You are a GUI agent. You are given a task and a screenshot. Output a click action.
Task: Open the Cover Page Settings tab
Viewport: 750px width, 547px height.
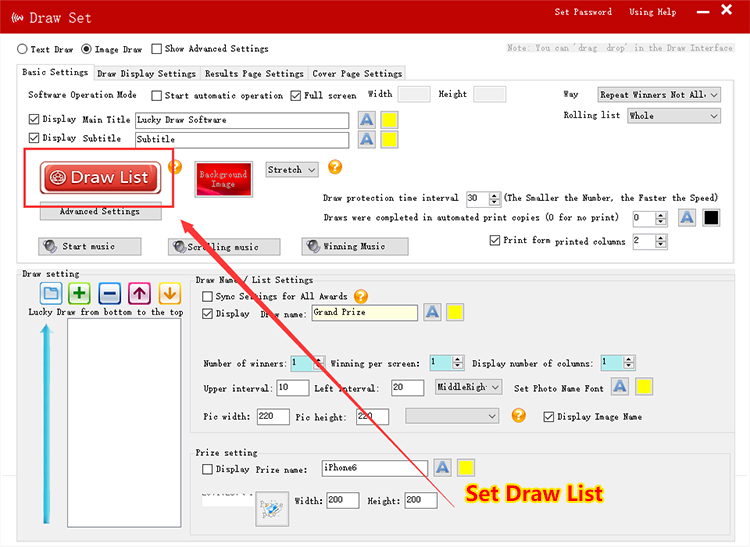[x=357, y=73]
